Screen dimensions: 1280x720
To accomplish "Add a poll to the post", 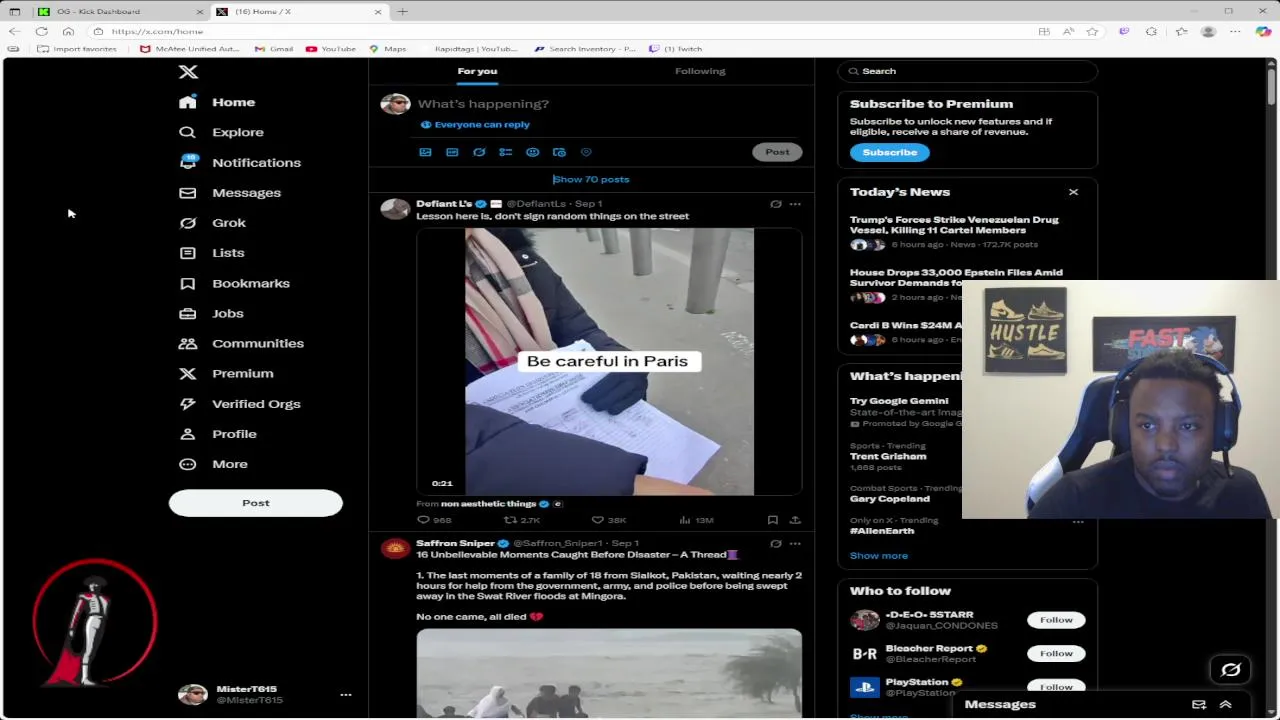I will [x=505, y=152].
